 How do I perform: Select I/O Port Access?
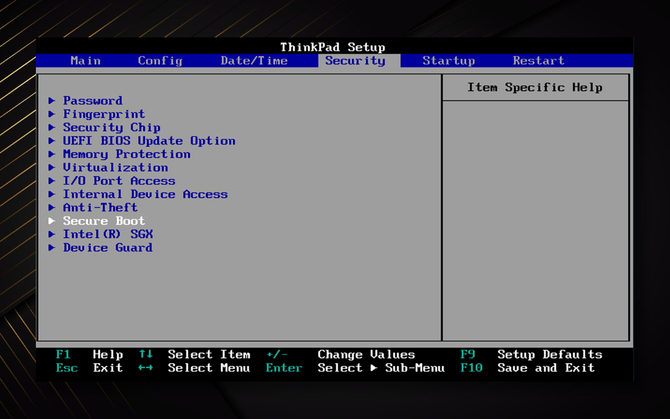[119, 181]
